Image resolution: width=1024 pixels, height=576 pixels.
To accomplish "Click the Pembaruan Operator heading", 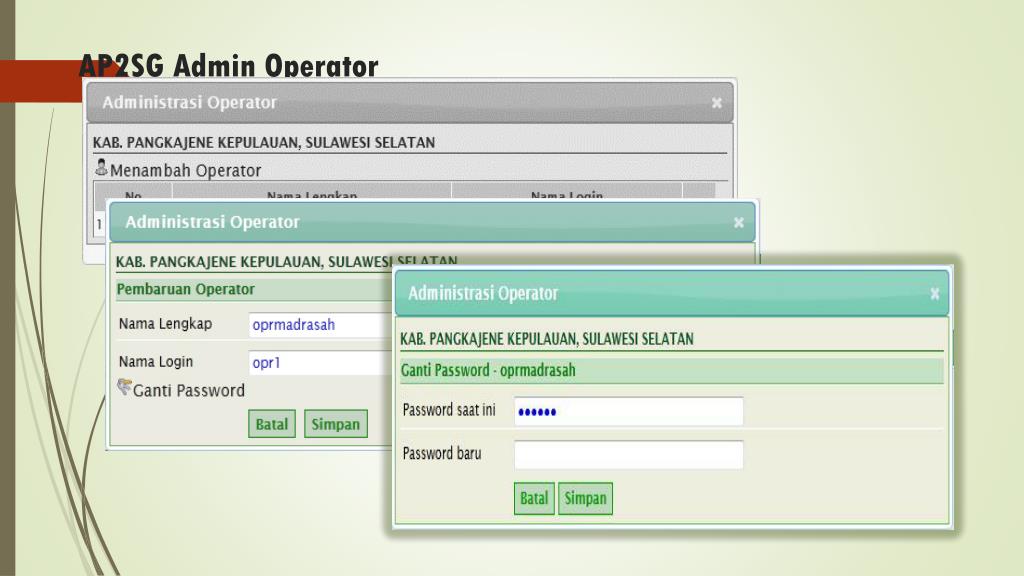I will 185,289.
